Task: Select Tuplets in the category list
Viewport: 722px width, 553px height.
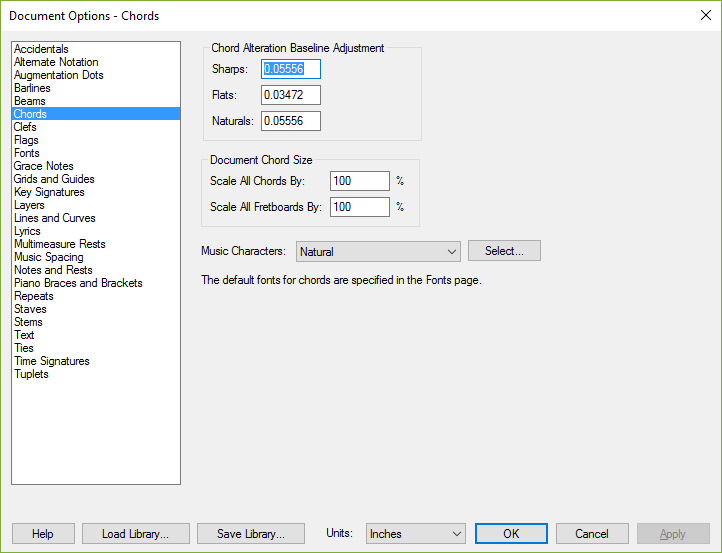Action: [31, 374]
